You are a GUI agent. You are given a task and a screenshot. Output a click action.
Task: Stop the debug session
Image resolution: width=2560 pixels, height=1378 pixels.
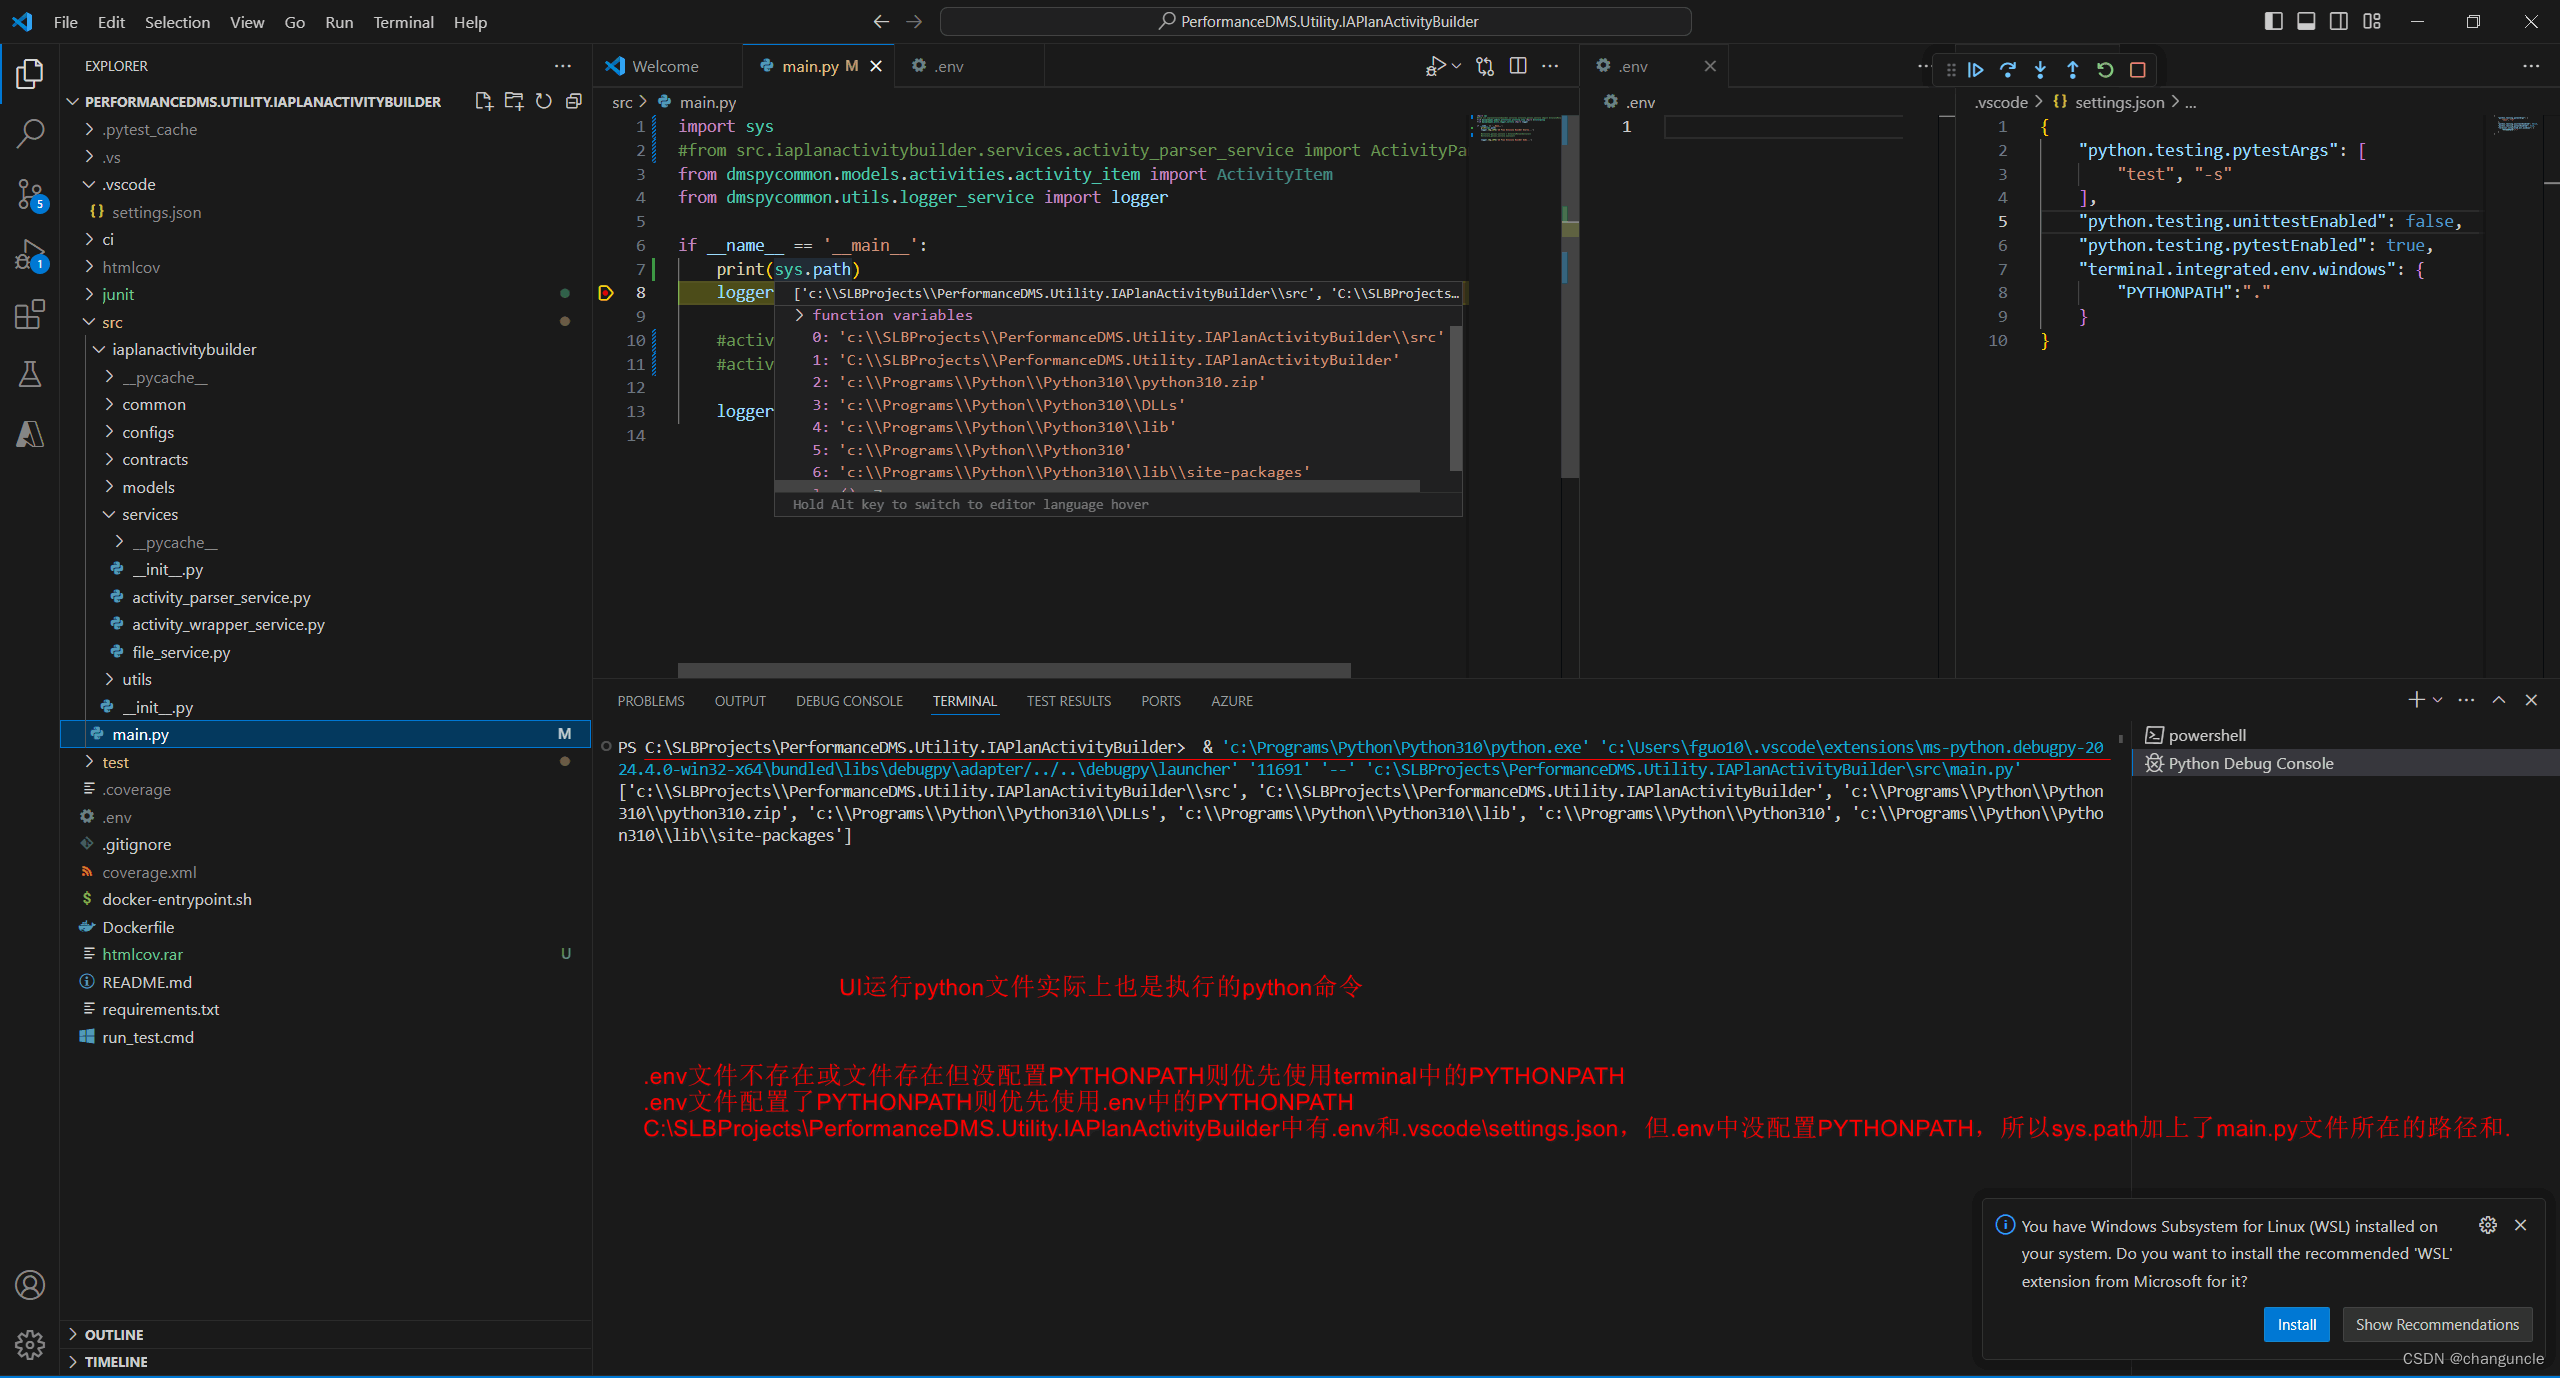pos(2138,70)
